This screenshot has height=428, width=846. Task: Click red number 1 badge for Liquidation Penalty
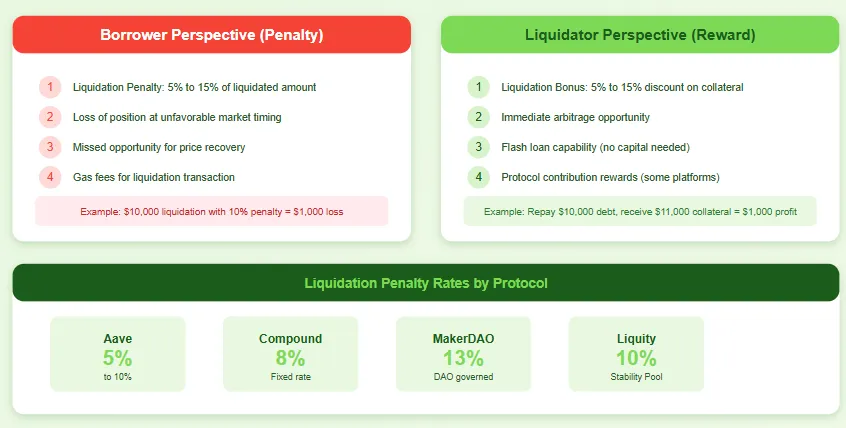coord(50,87)
